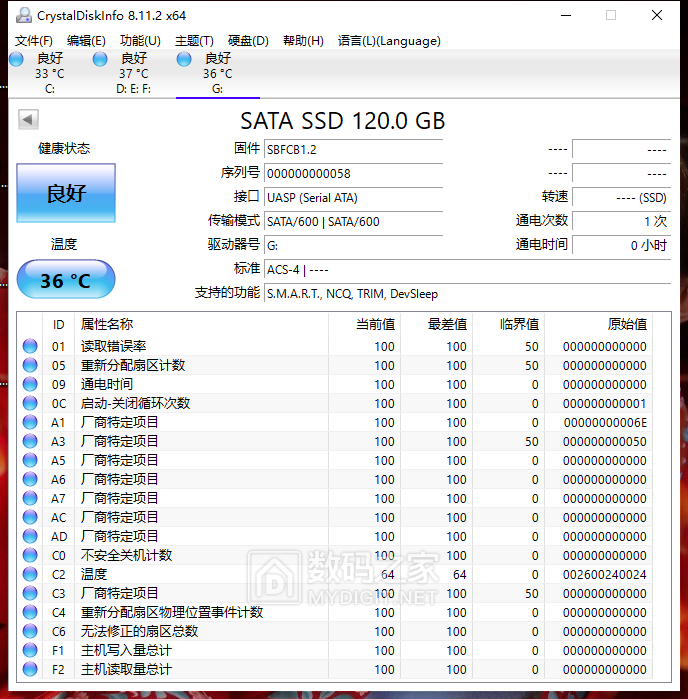Select the 启动-关闭循环次数 attribute name
This screenshot has width=688, height=699.
point(135,403)
